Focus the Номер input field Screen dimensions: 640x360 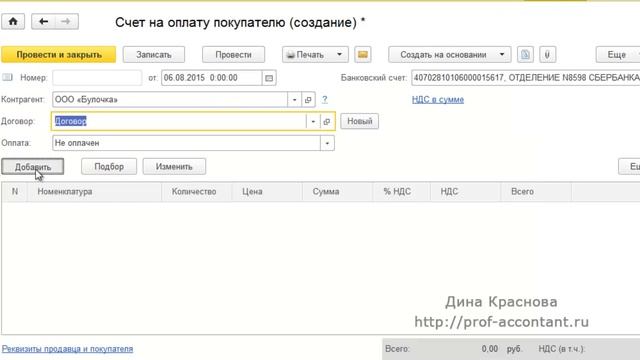97,78
